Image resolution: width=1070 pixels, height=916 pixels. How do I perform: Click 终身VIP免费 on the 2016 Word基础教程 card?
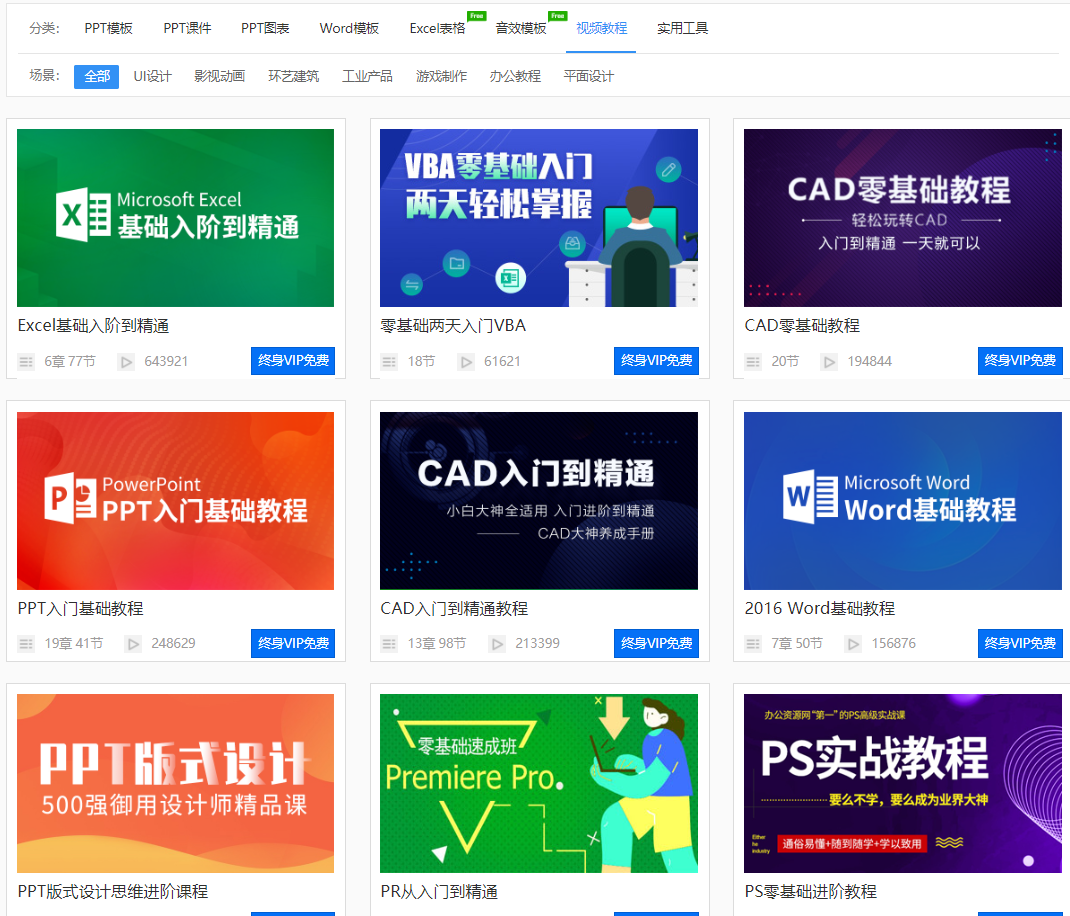click(1020, 644)
